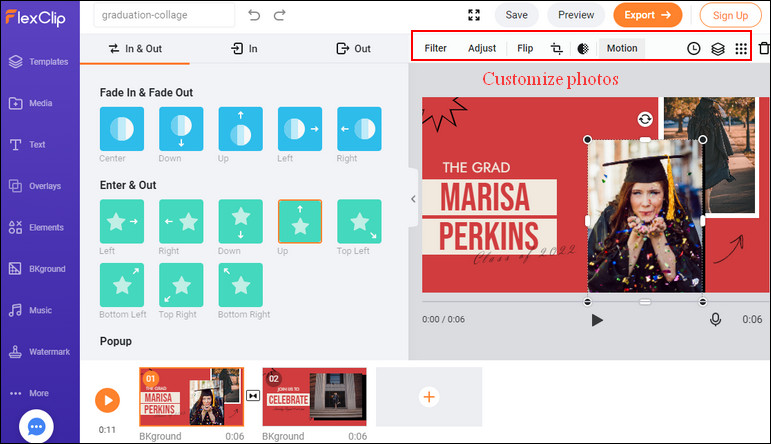The width and height of the screenshot is (771, 444).
Task: Apply Fade Center animation
Action: (x=122, y=129)
